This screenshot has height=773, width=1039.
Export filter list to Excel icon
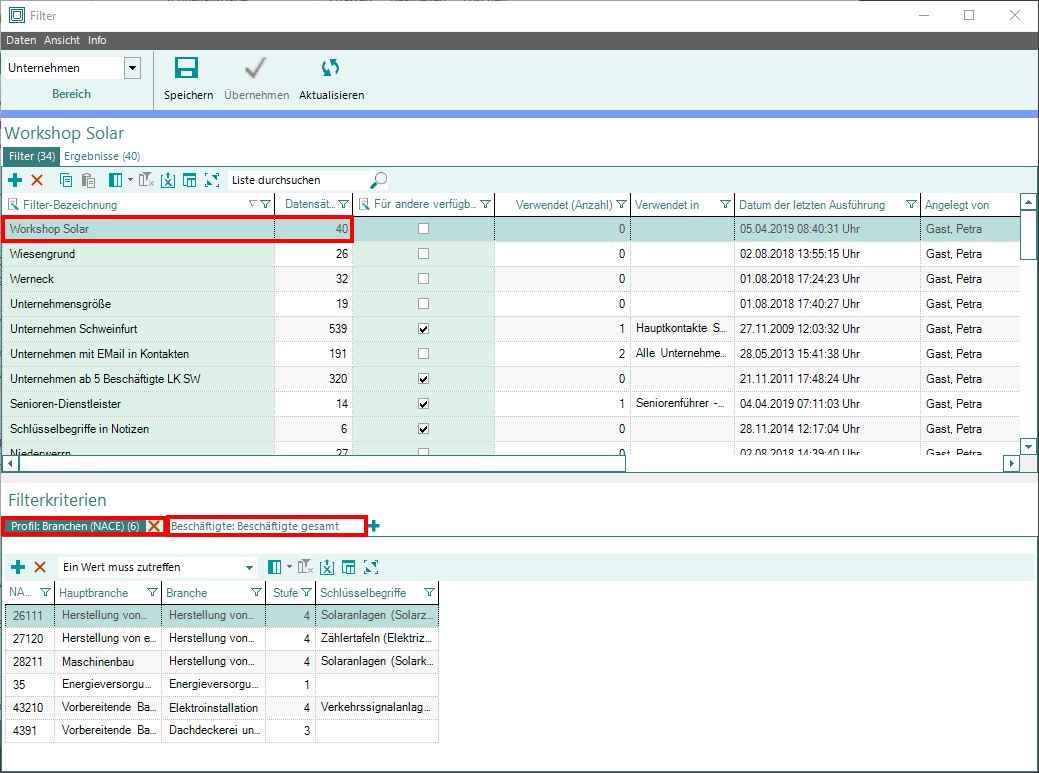point(168,180)
